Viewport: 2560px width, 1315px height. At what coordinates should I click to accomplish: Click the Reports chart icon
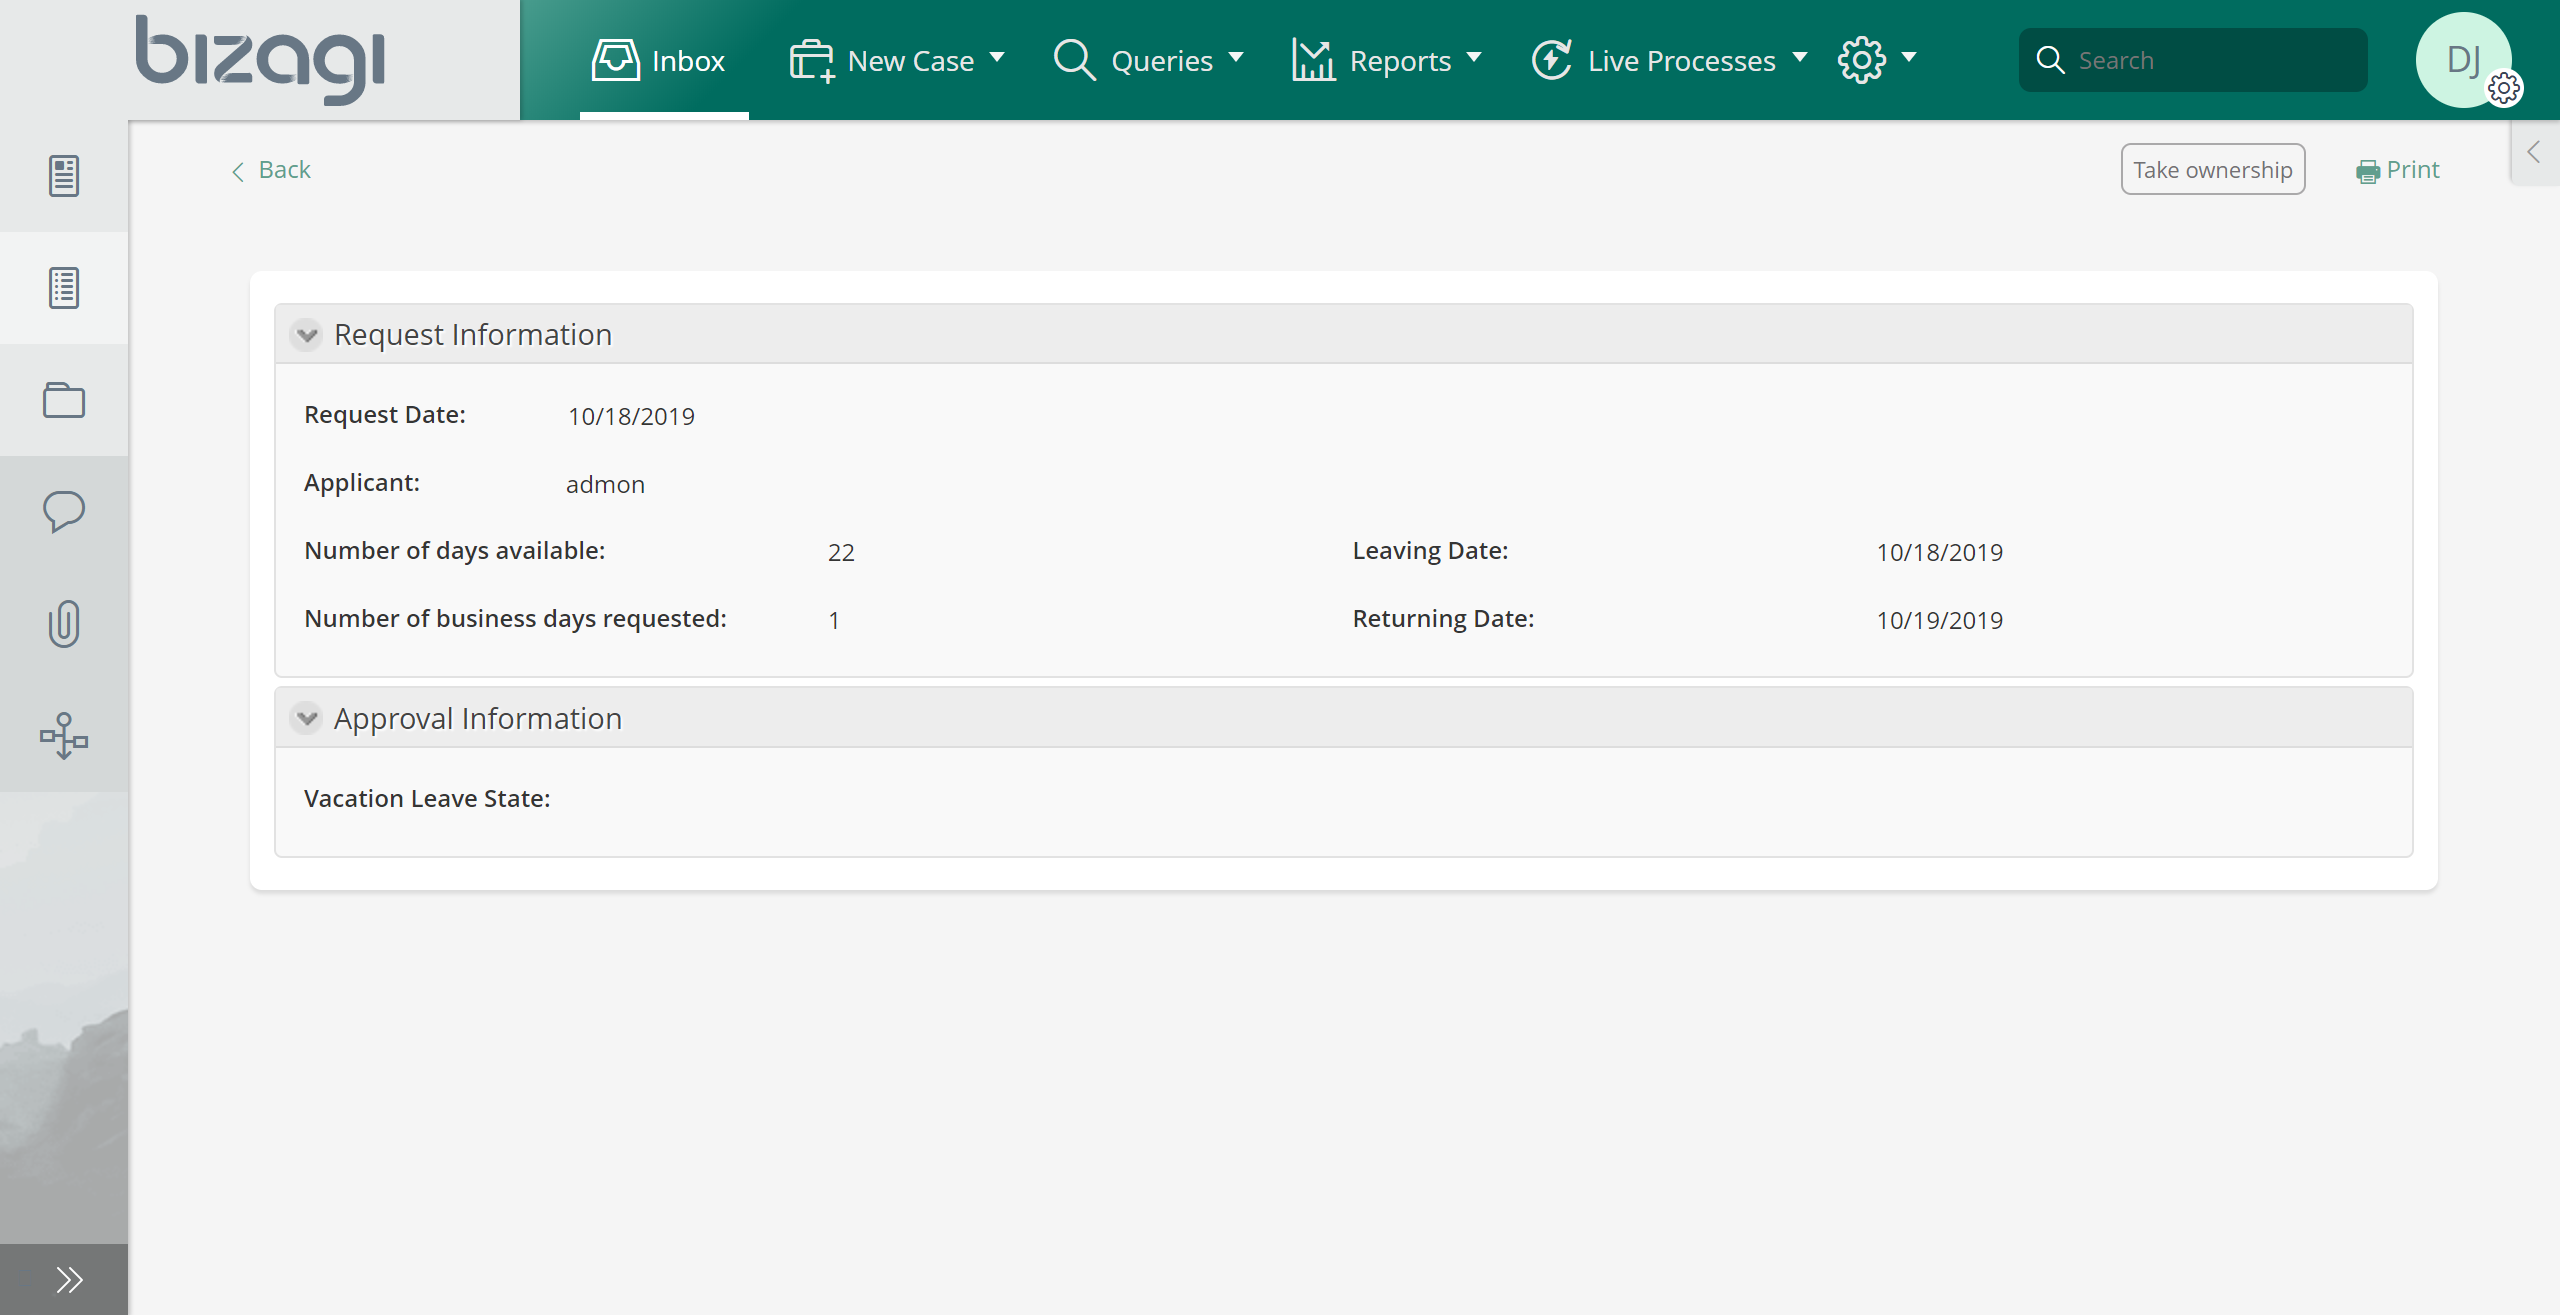(x=1313, y=60)
